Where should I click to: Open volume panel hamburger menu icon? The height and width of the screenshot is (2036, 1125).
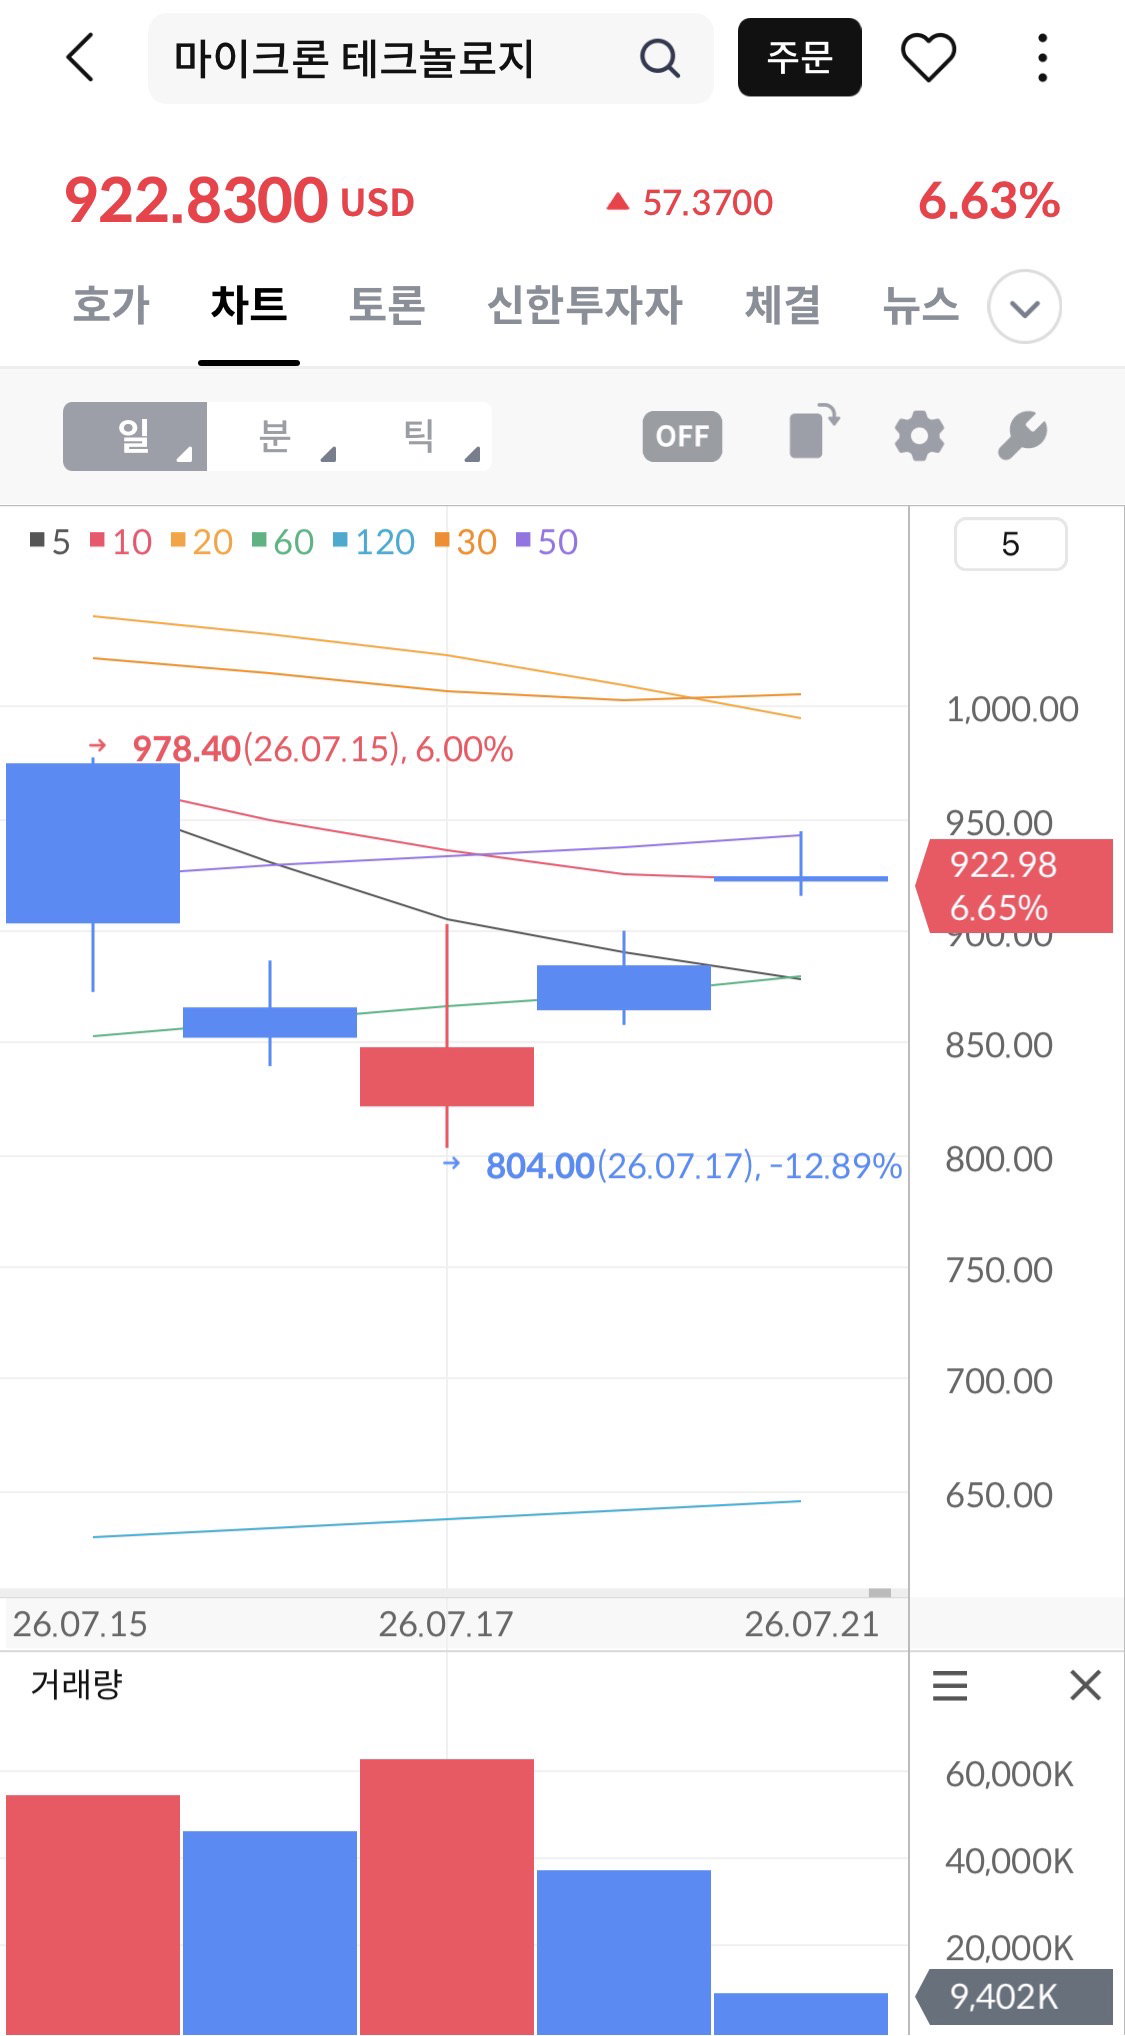point(950,1686)
